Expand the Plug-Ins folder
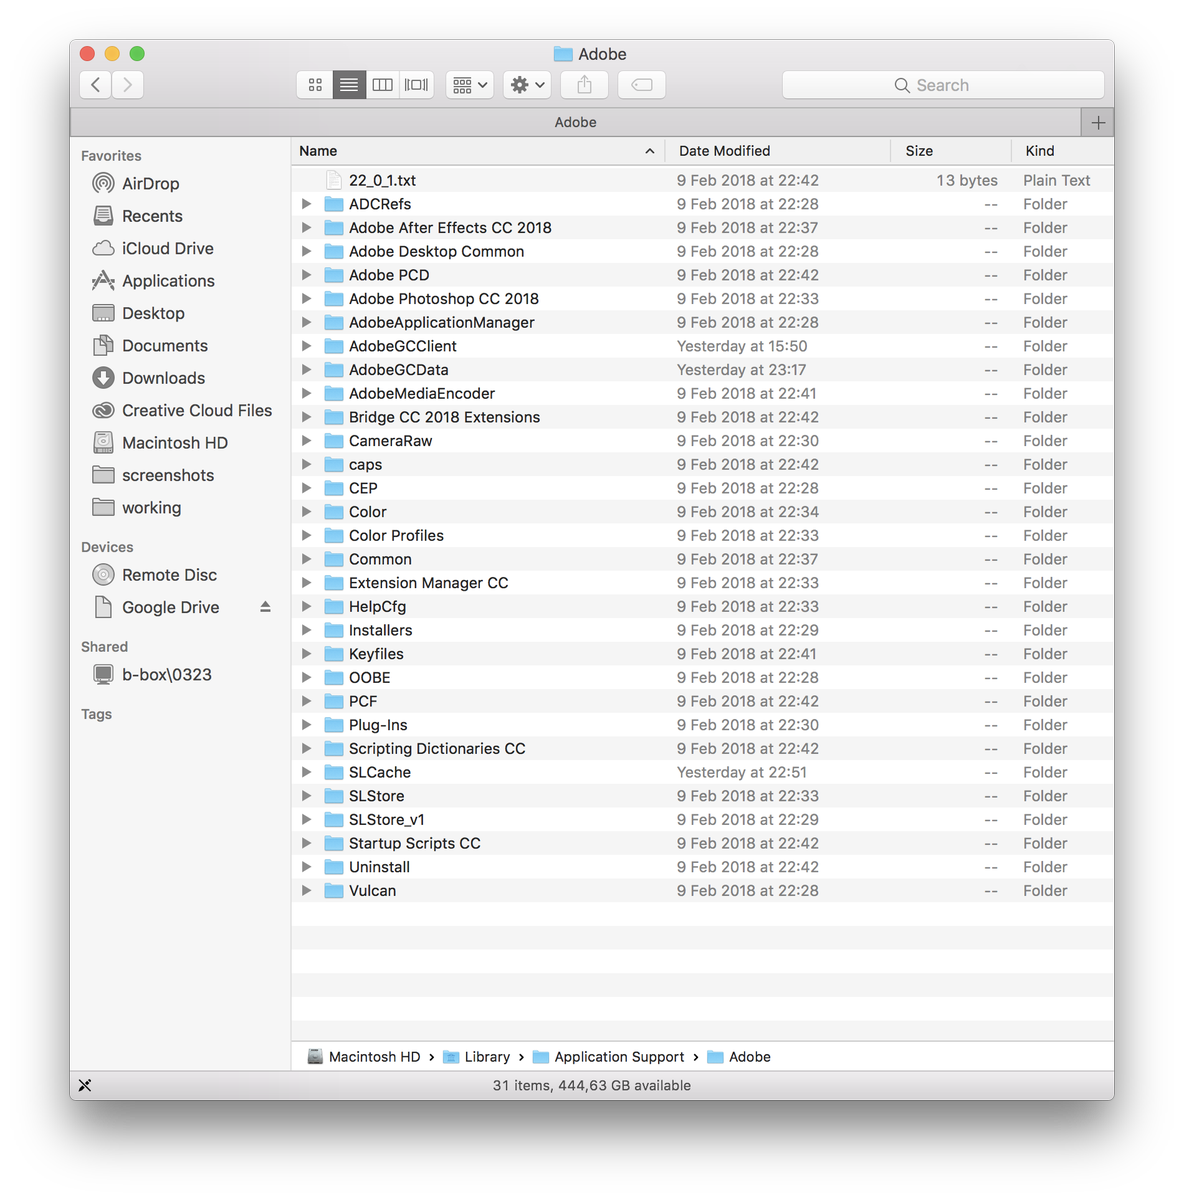This screenshot has height=1200, width=1184. pos(307,725)
